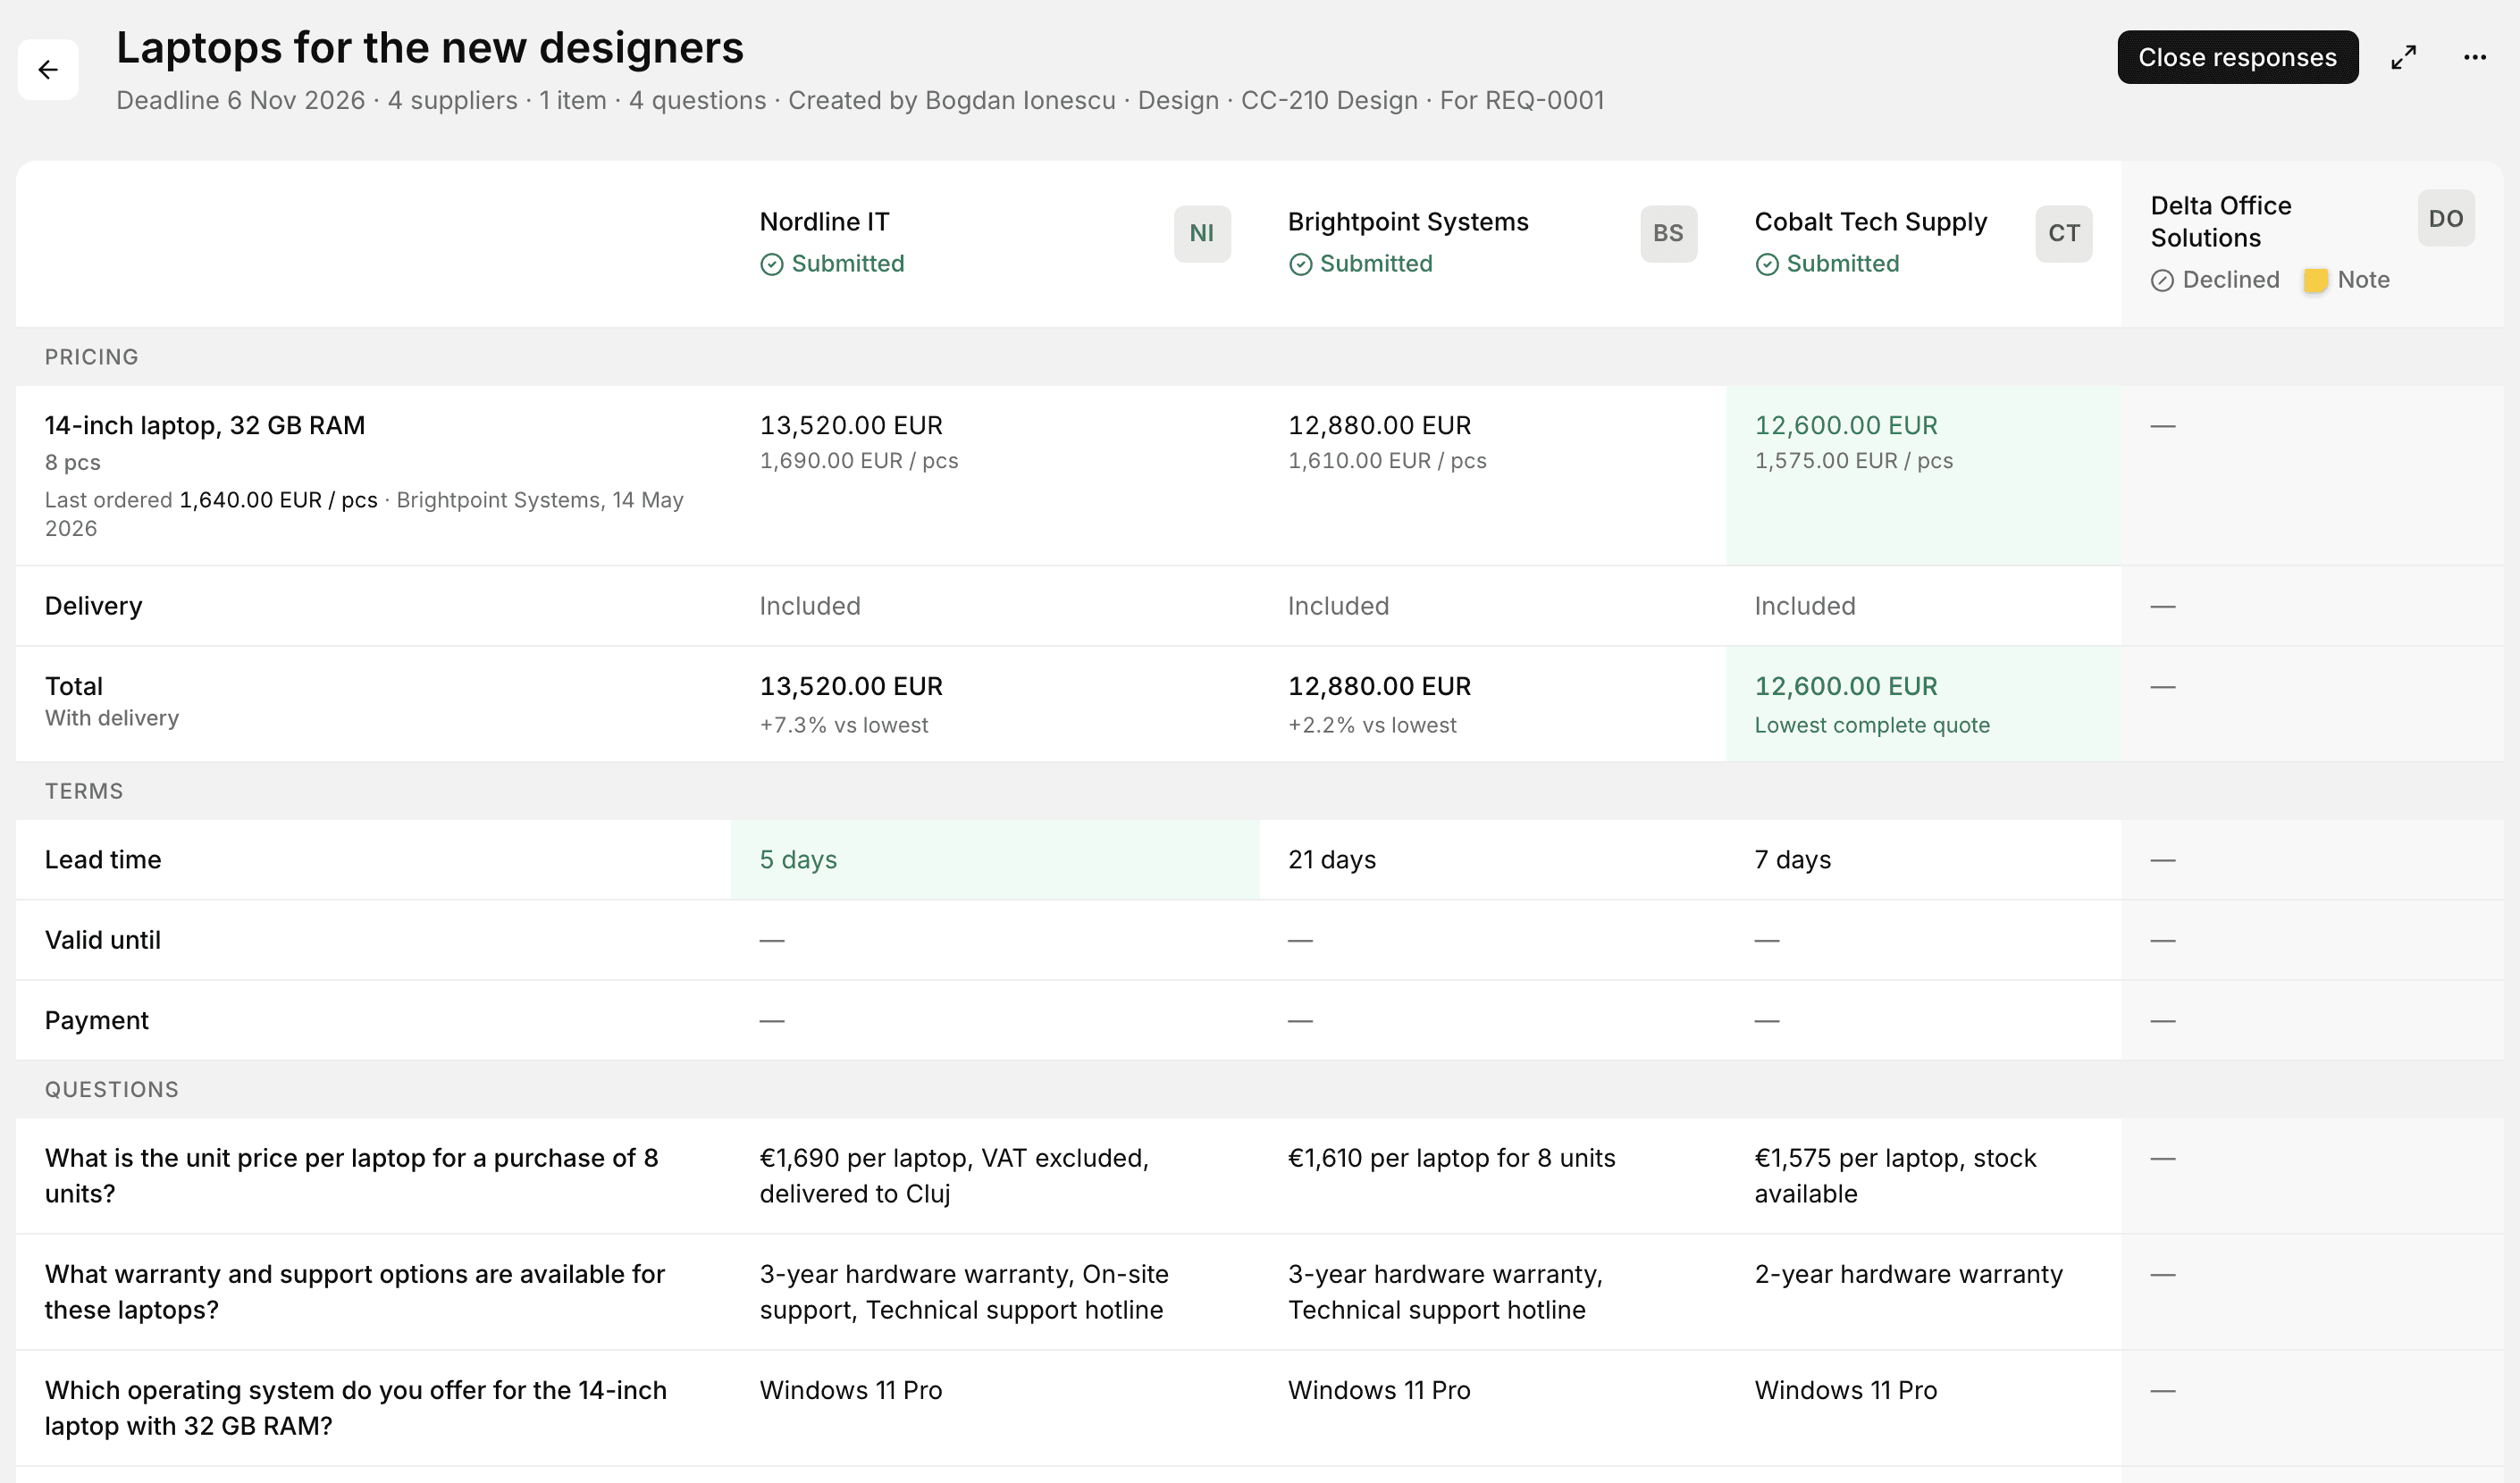Screen dimensions: 2520x1483
Task: Click the yellow Note icon for Delta Office
Action: click(2315, 281)
